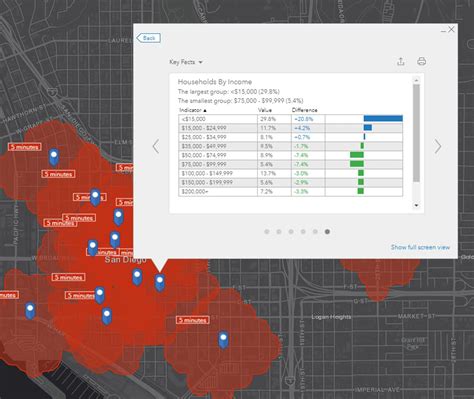Click the Back button in the popup
Screen dimensions: 474x399
[148, 38]
